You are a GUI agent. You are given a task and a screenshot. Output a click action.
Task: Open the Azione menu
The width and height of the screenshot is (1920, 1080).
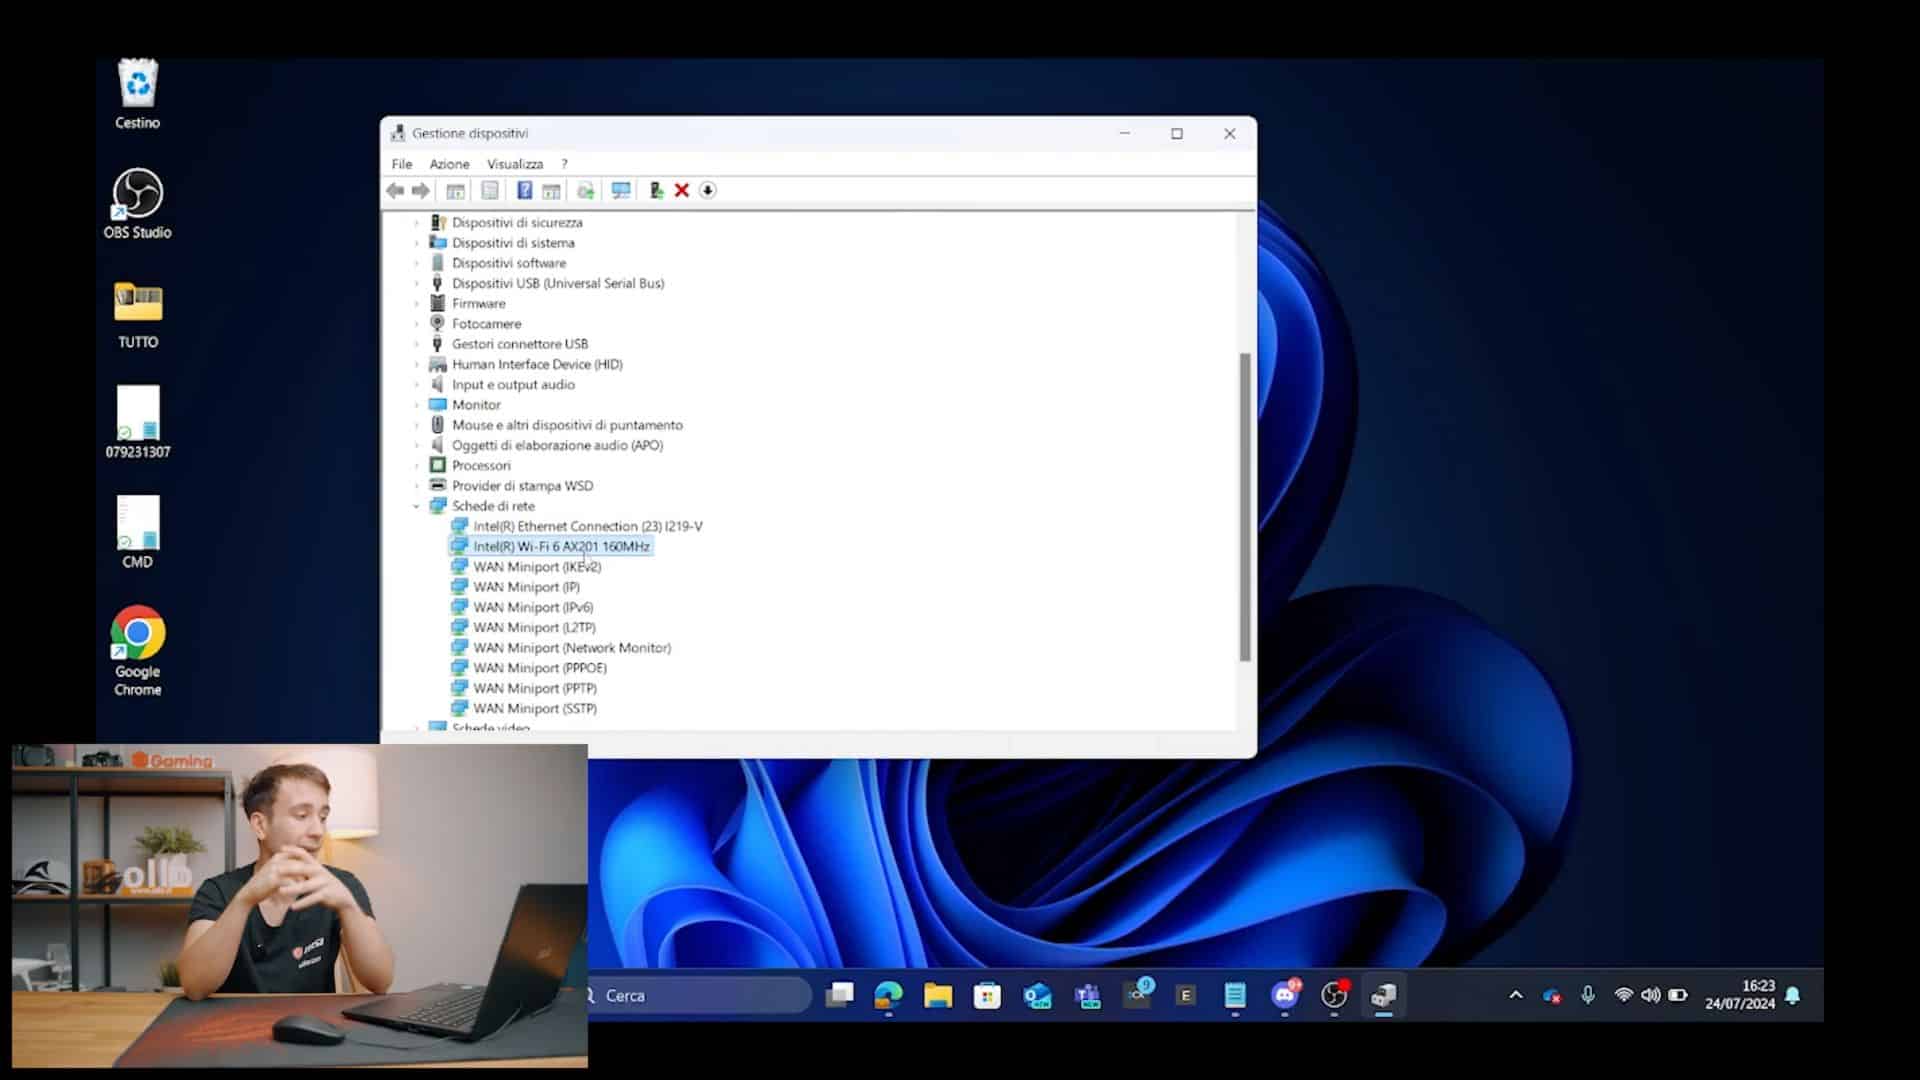(449, 164)
